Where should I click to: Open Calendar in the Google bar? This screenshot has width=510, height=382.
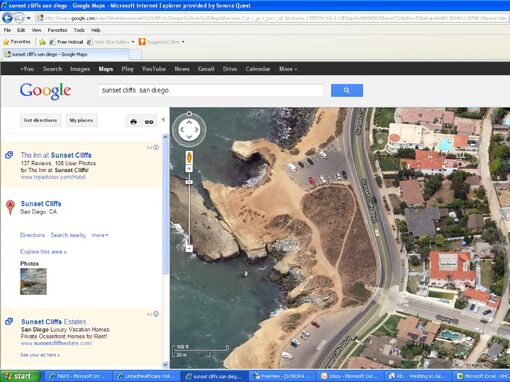258,69
